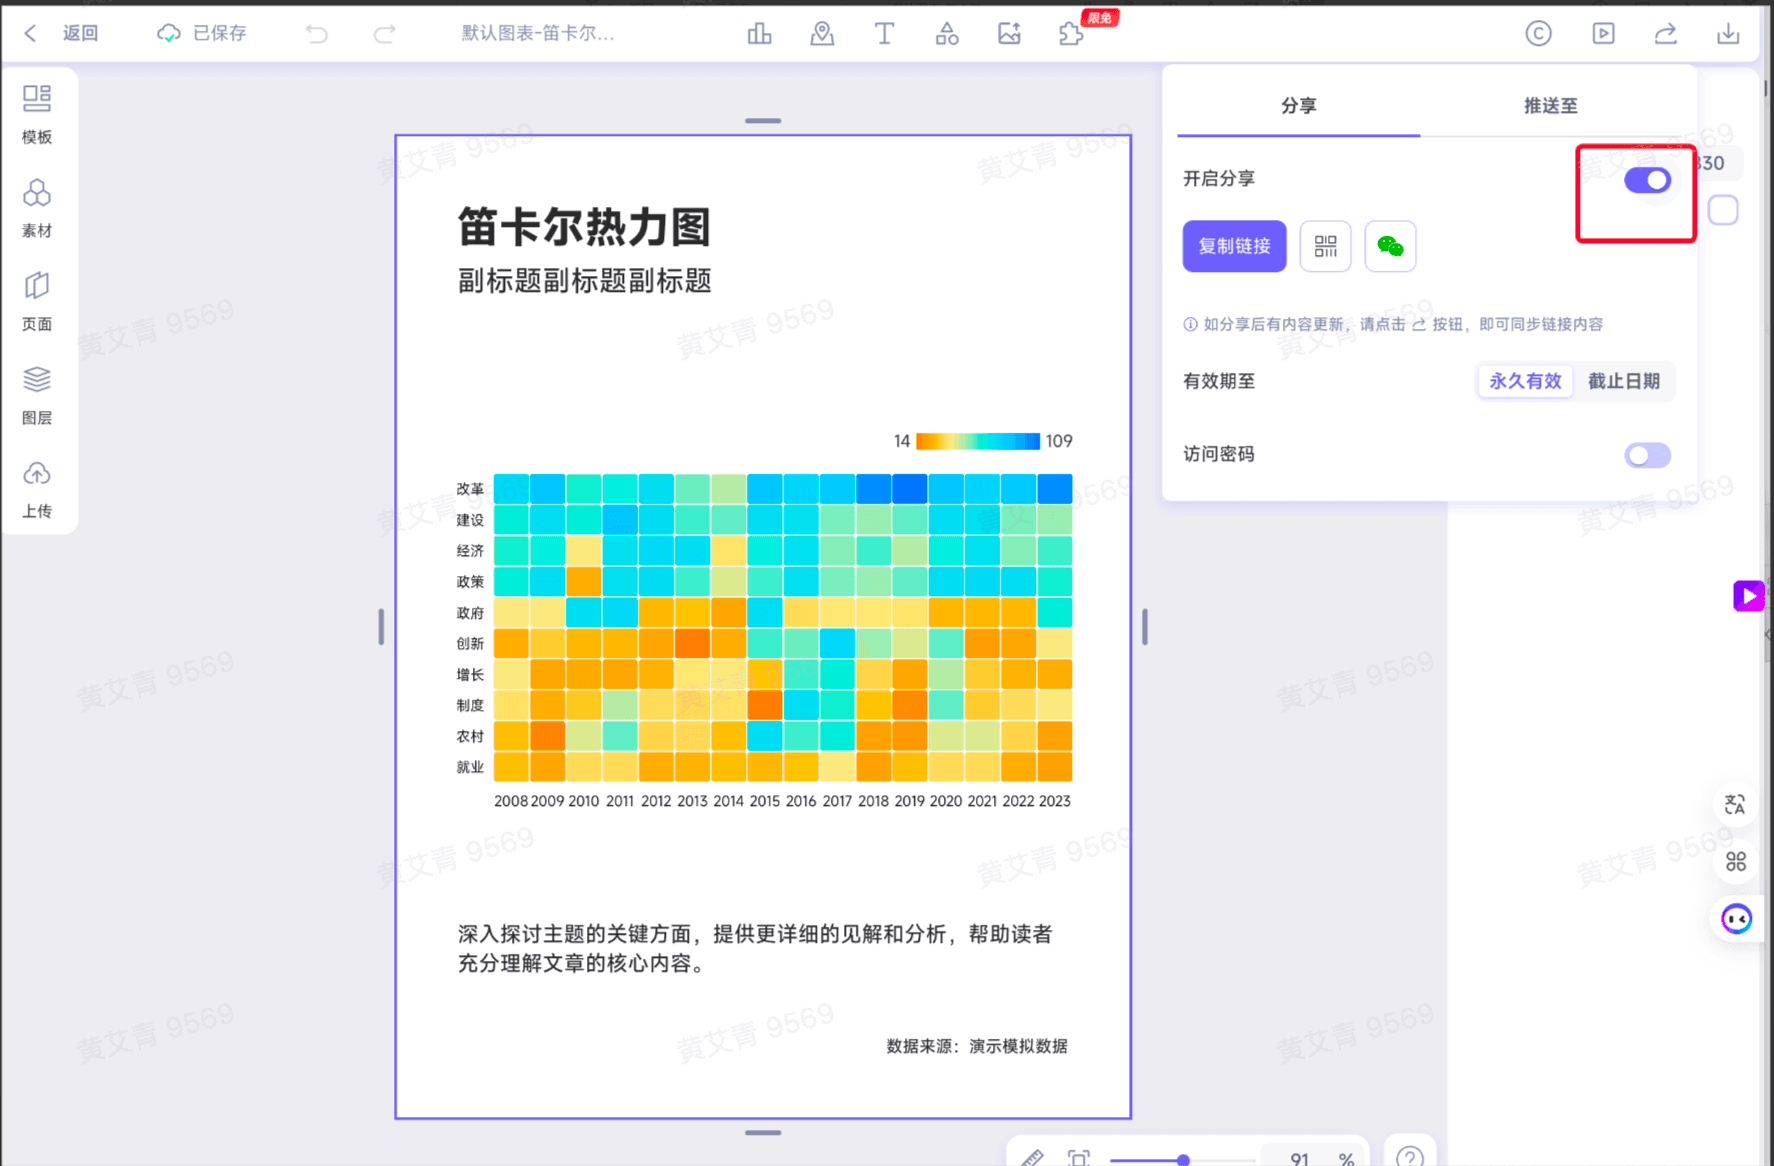
Task: Tick the checkbox beside the share panel
Action: coord(1723,210)
